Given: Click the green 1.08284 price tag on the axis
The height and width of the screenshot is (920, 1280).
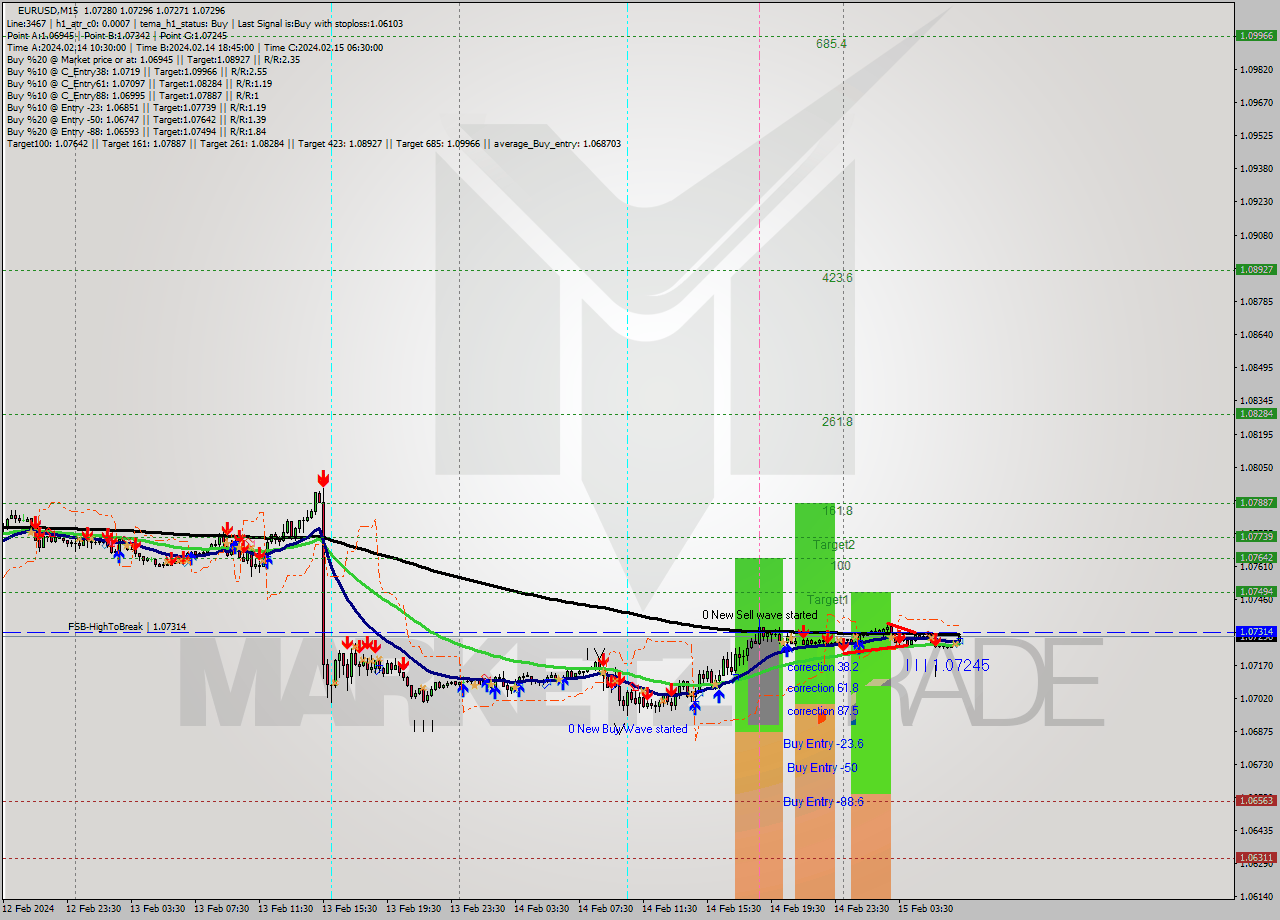Looking at the screenshot, I should 1256,413.
